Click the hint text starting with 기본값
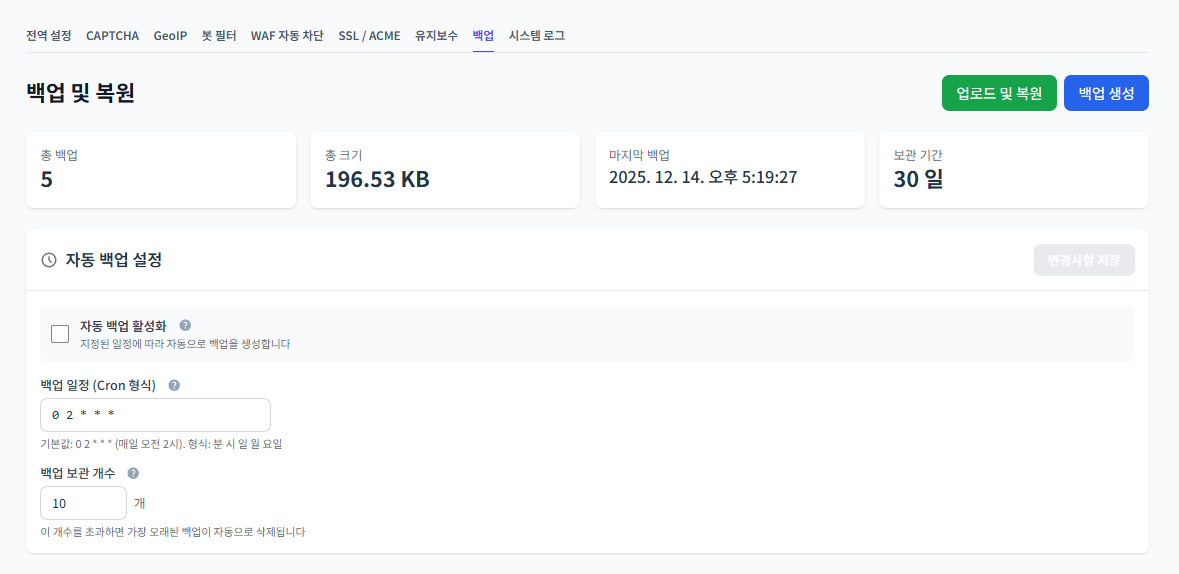 pos(161,444)
